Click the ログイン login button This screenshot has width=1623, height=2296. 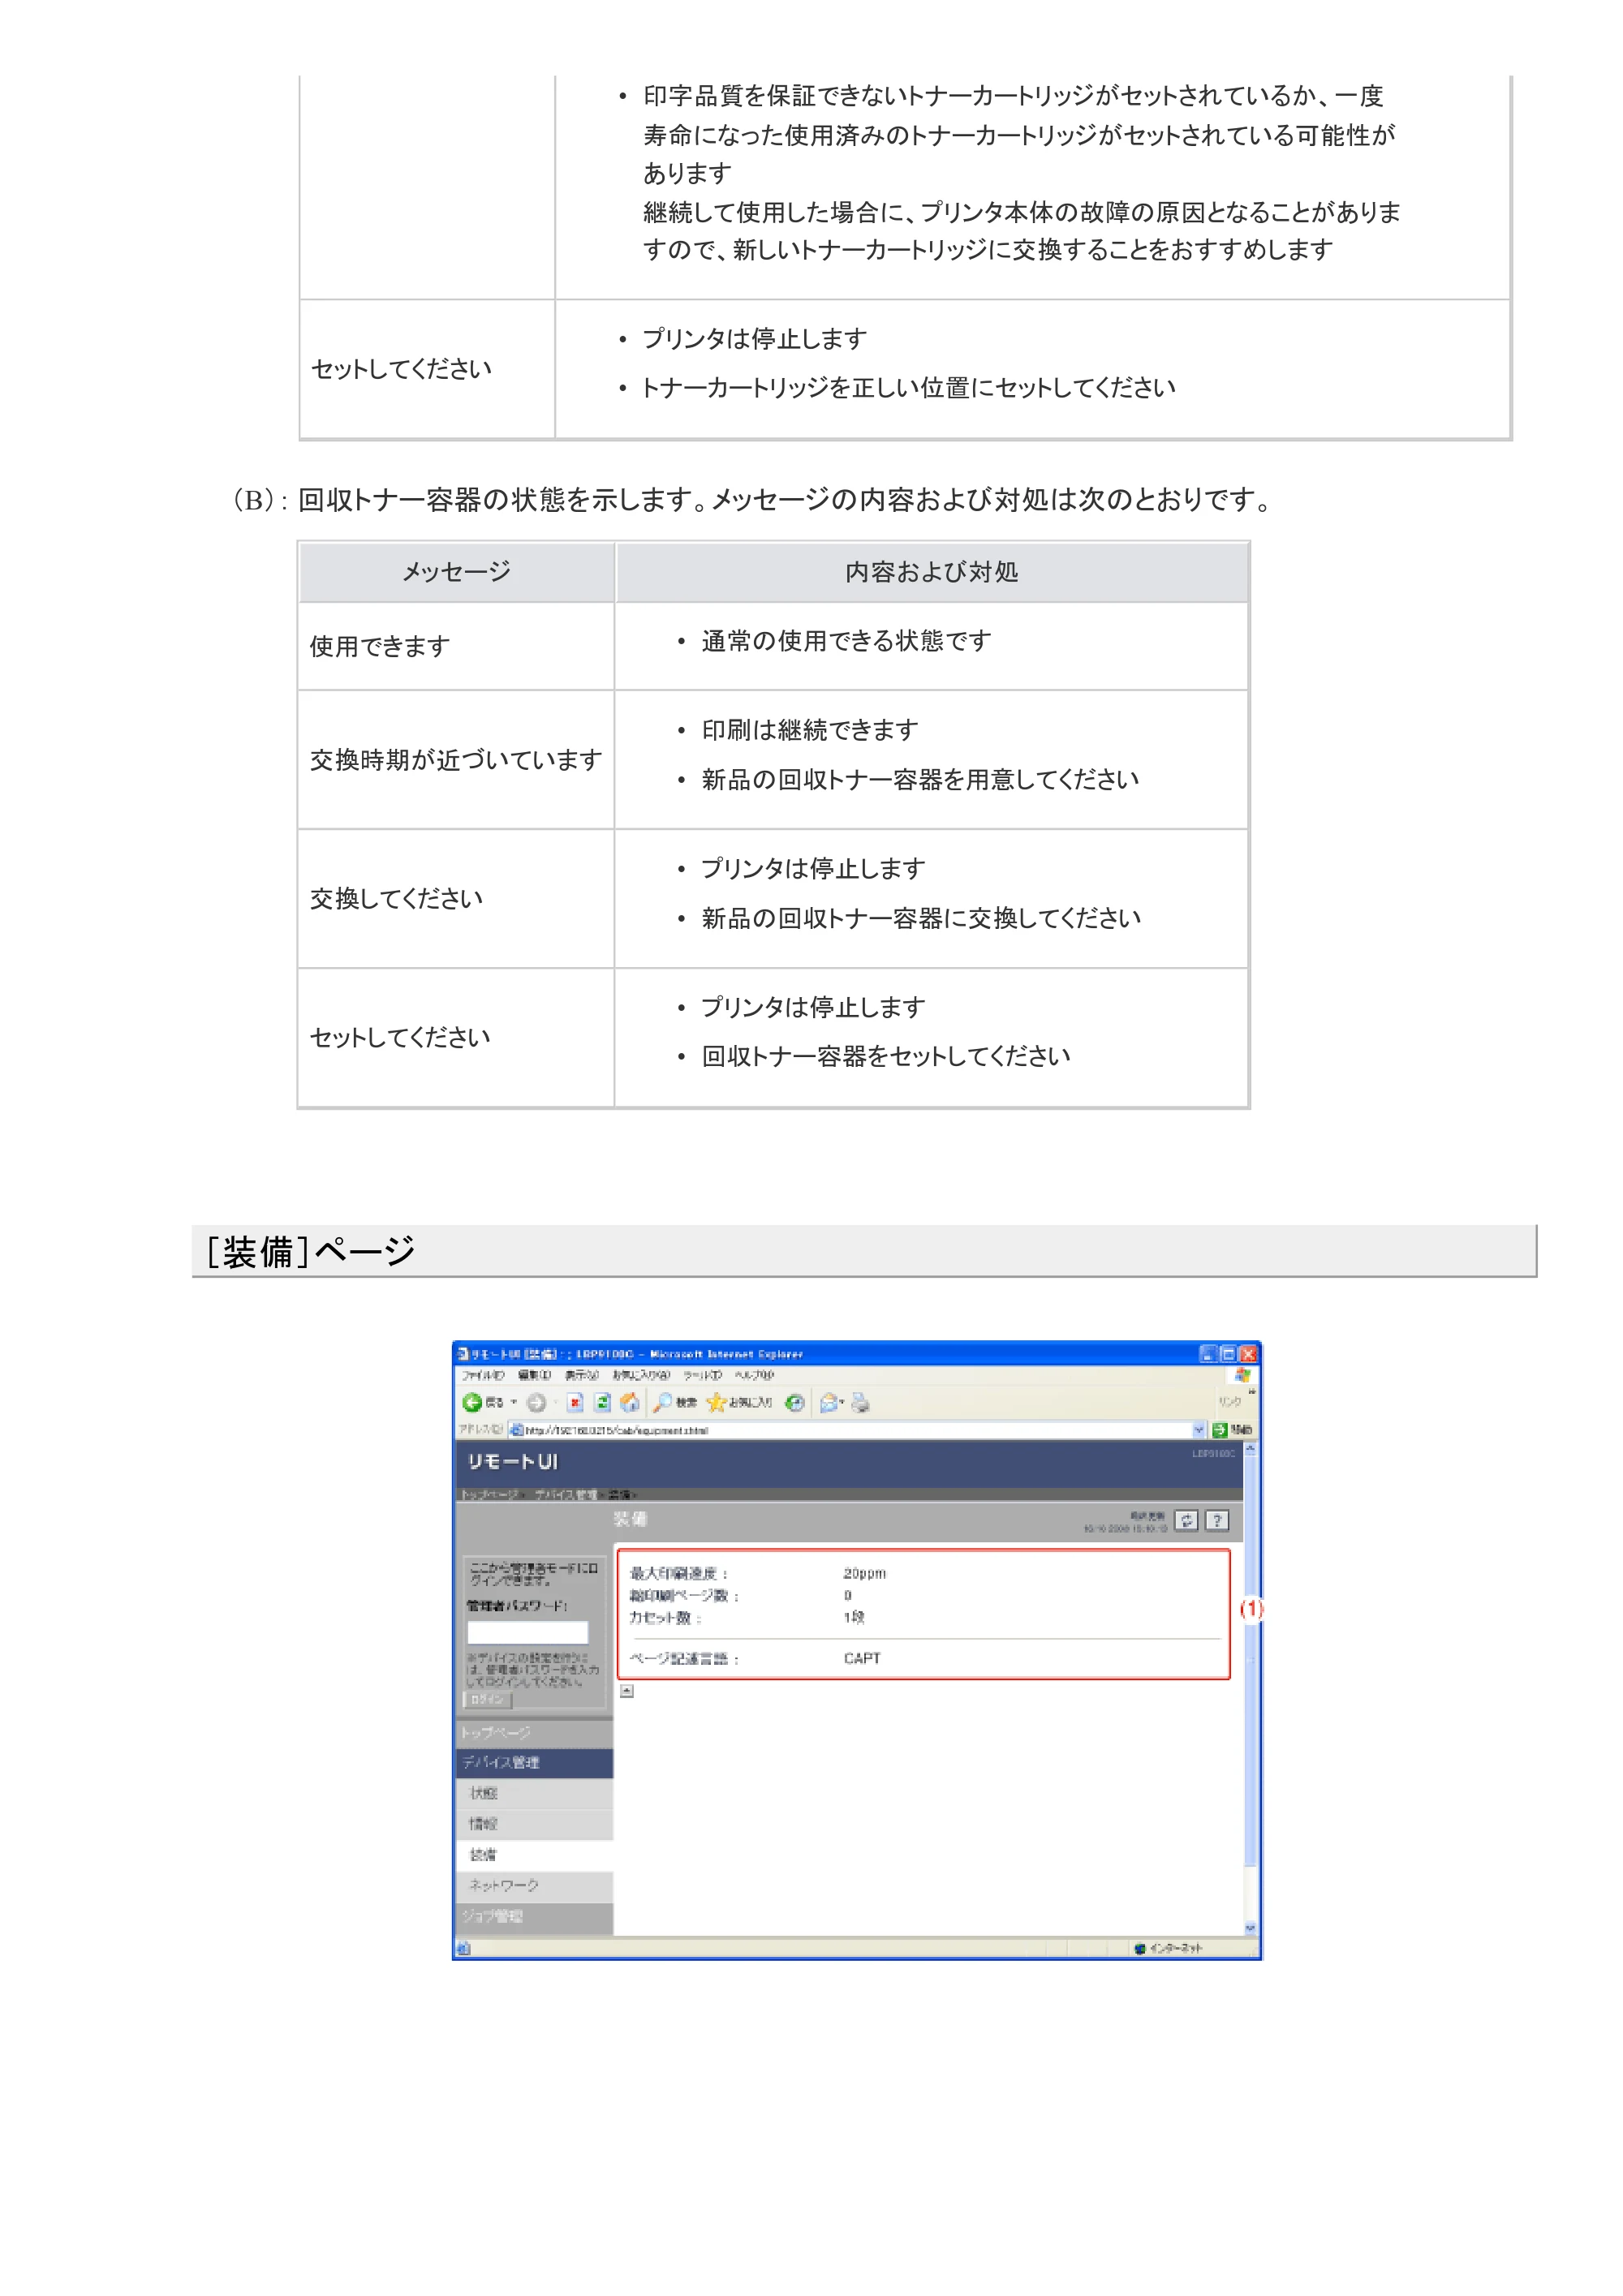(488, 1699)
